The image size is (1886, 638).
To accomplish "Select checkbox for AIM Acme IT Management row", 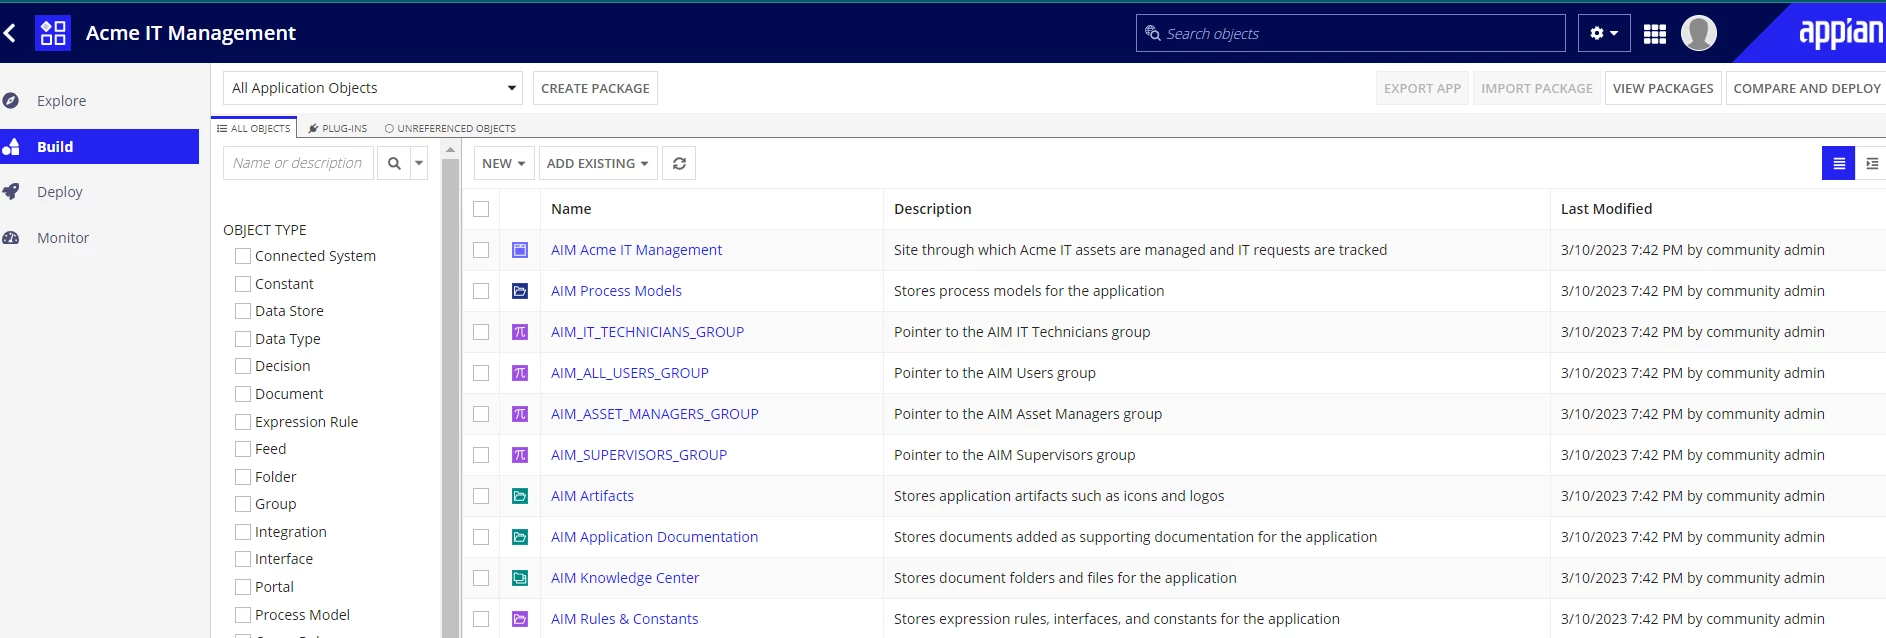I will pyautogui.click(x=481, y=250).
